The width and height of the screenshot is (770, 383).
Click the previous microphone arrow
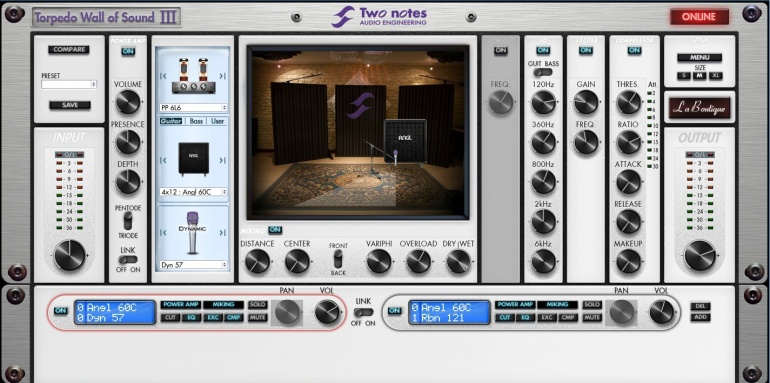(163, 233)
